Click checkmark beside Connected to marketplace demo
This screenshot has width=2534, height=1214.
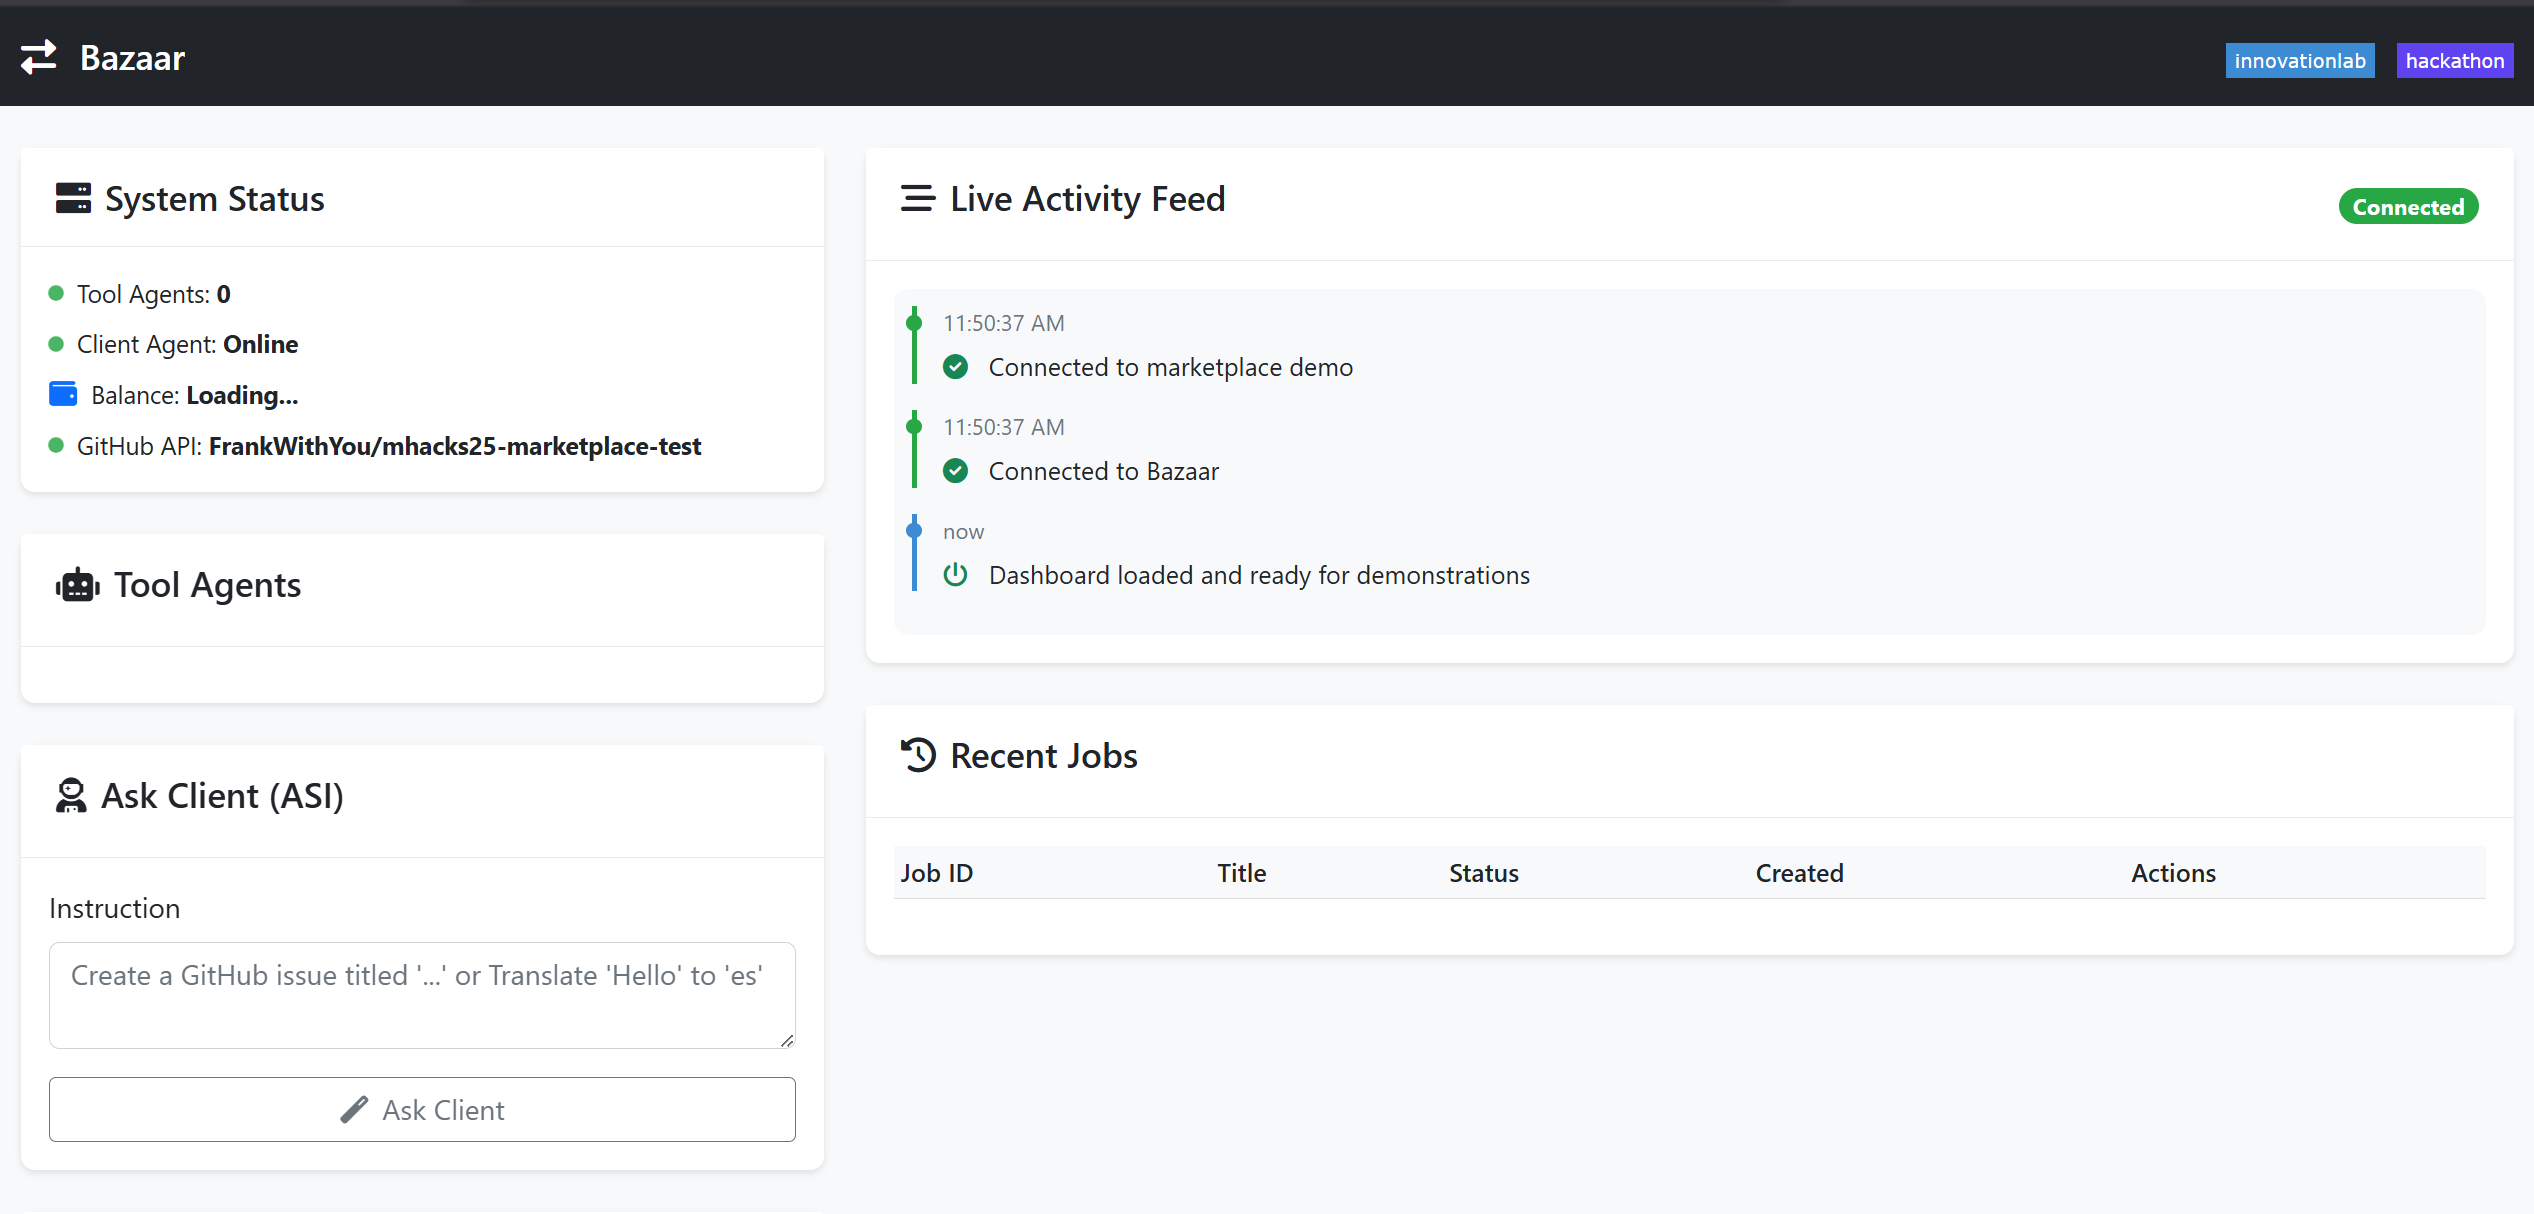tap(955, 366)
